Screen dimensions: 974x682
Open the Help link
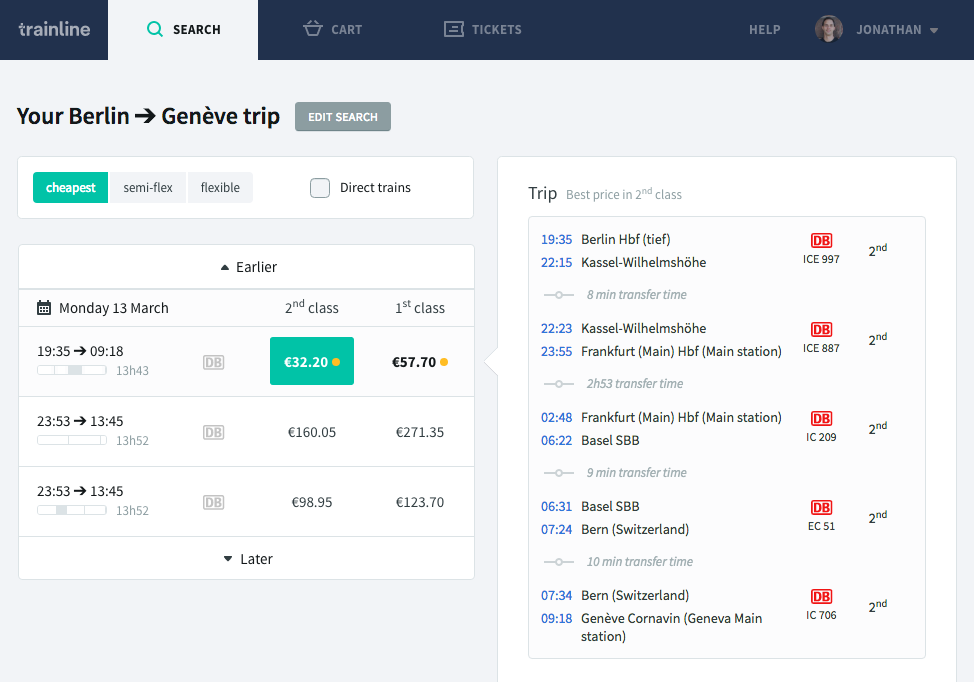click(765, 30)
